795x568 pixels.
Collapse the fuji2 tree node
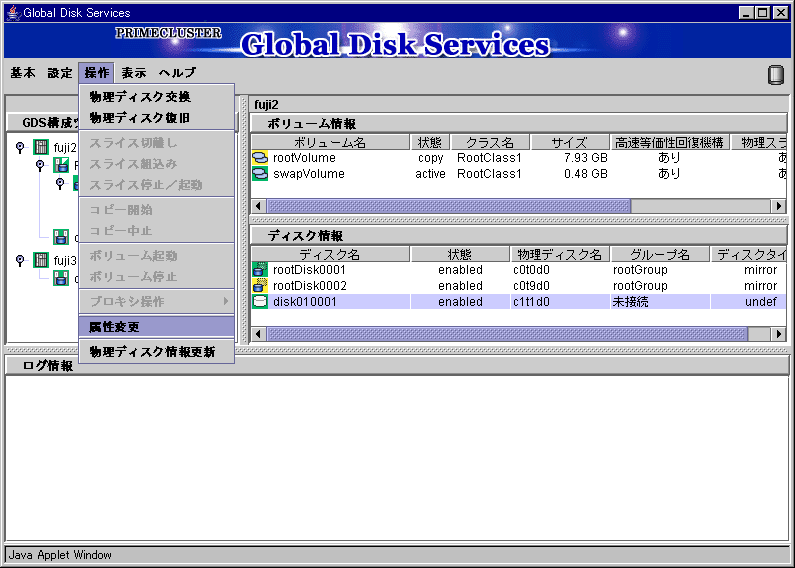point(20,147)
